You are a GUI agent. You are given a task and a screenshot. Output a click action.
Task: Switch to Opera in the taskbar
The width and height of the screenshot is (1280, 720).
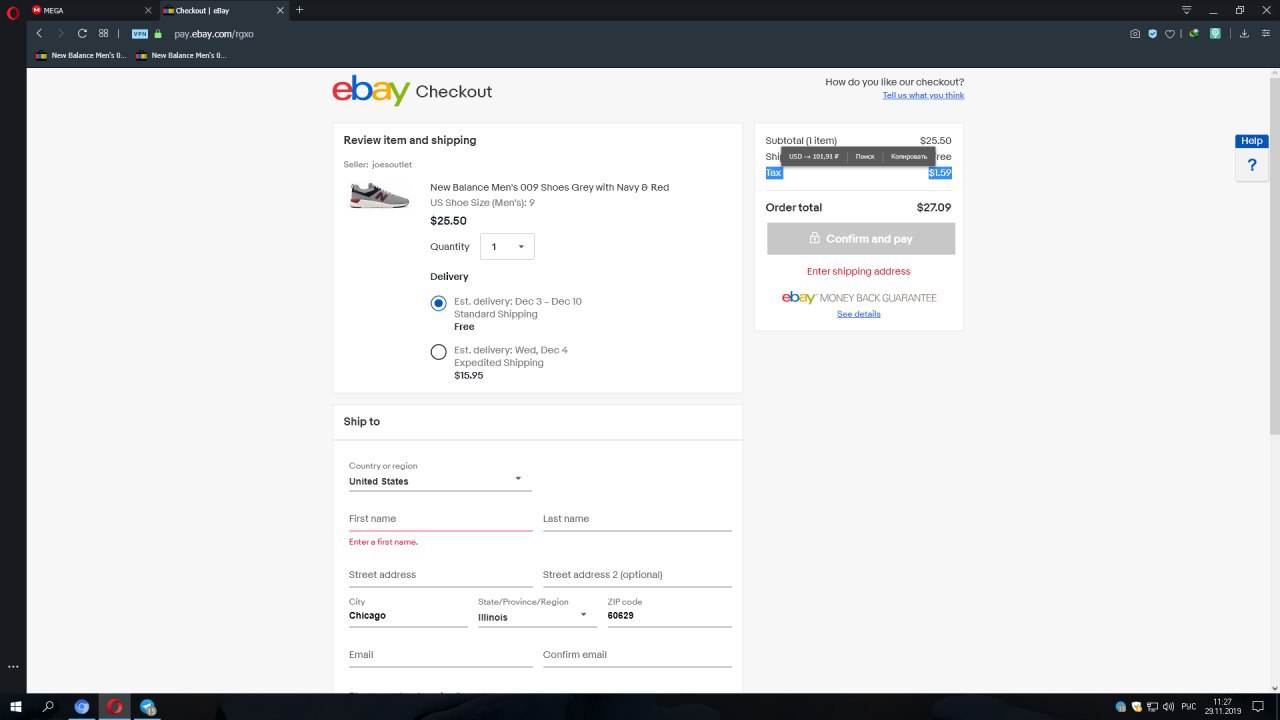point(115,706)
